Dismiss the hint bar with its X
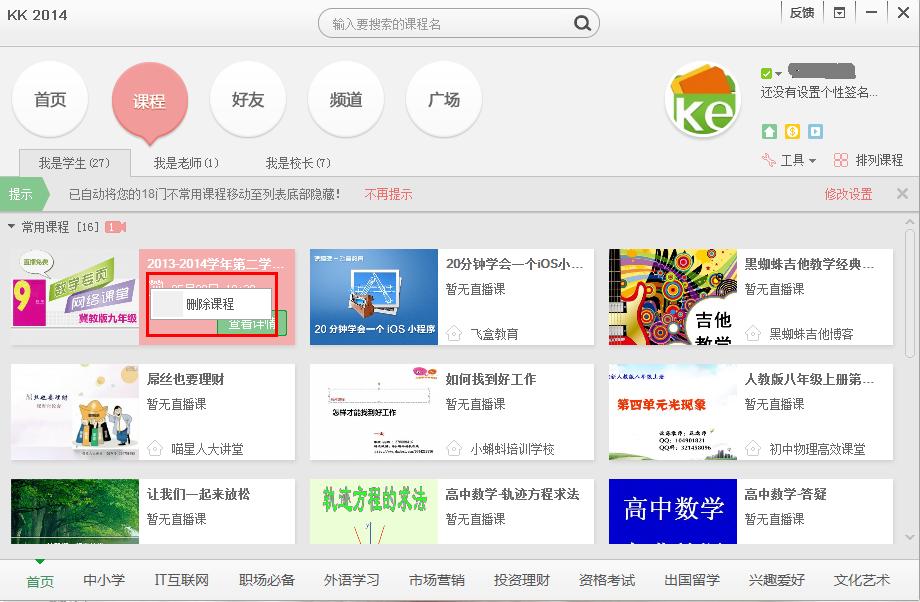This screenshot has height=602, width=920. [902, 194]
